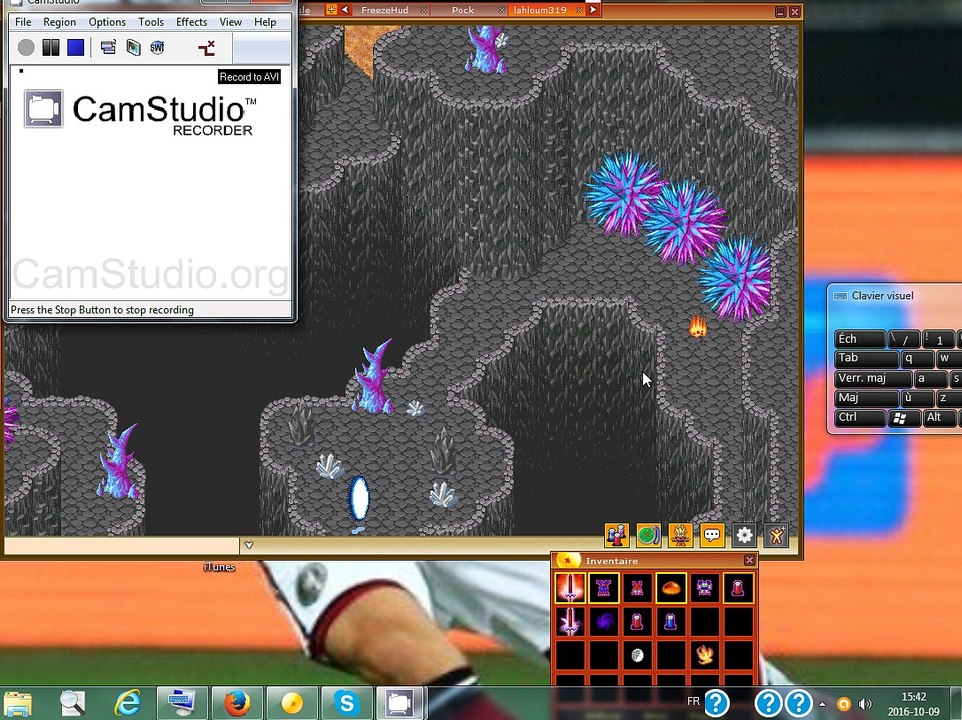Click the a key on Clavier visuel
Screen dimensions: 962x720
[929, 378]
